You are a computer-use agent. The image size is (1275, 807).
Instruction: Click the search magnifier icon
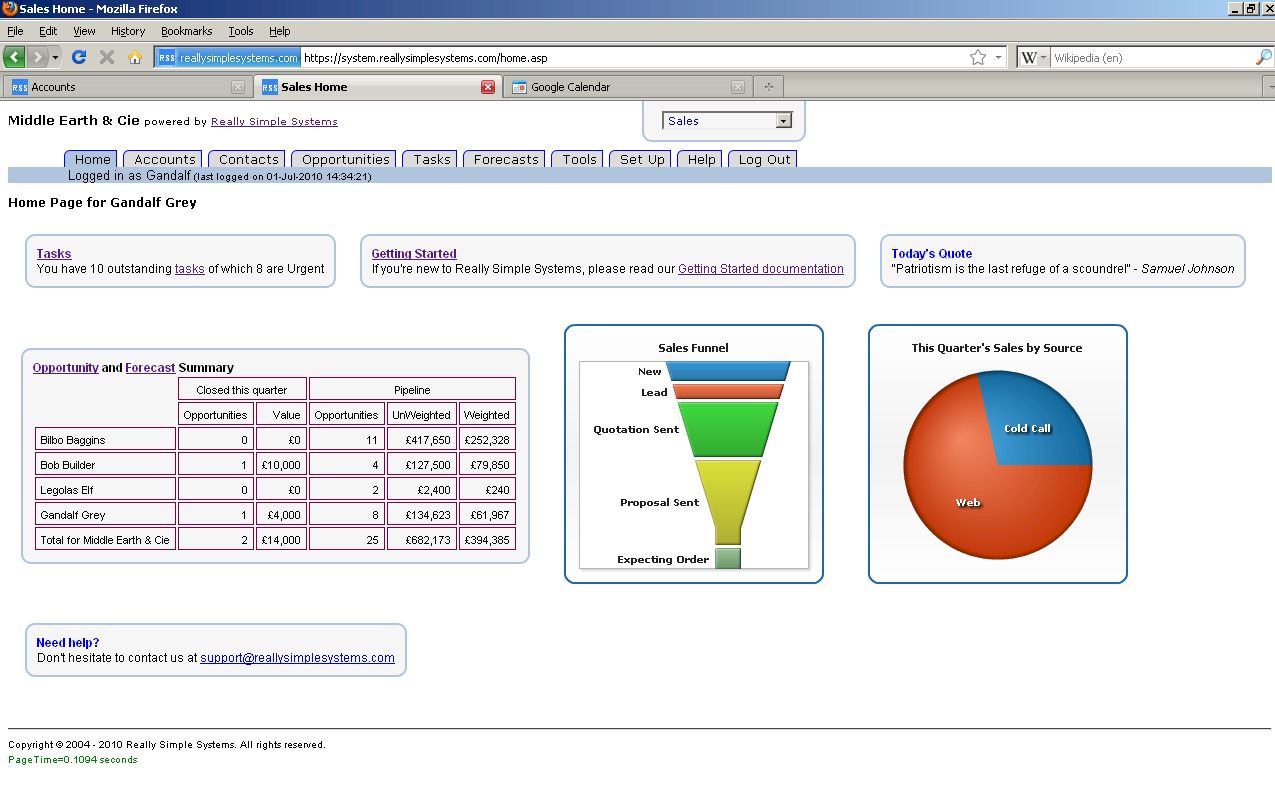(1264, 57)
